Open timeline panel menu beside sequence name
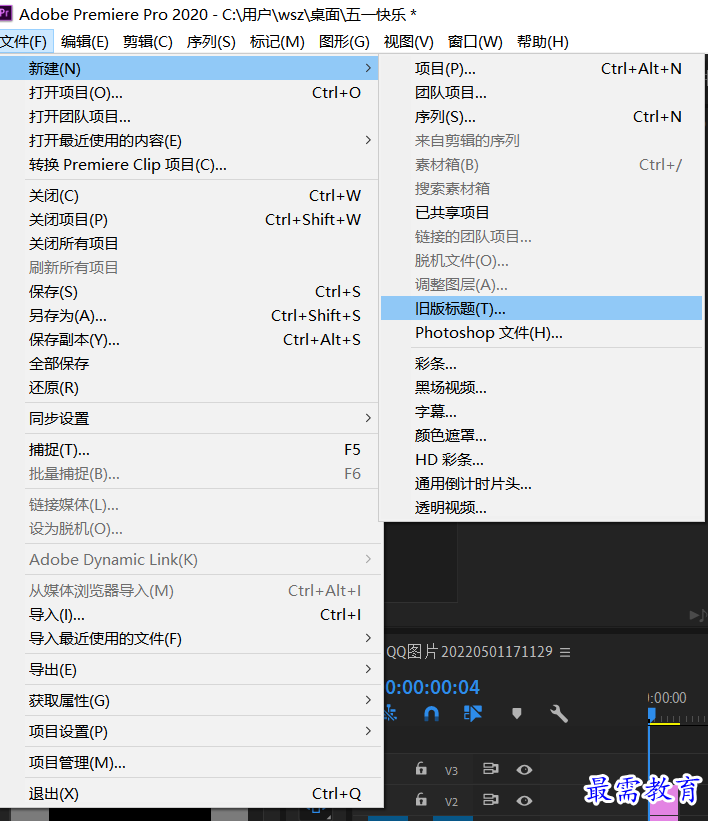The height and width of the screenshot is (821, 708). tap(565, 652)
